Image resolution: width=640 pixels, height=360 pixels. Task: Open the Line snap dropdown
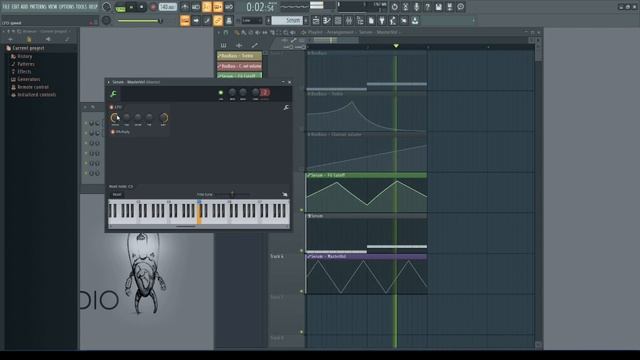[251, 20]
